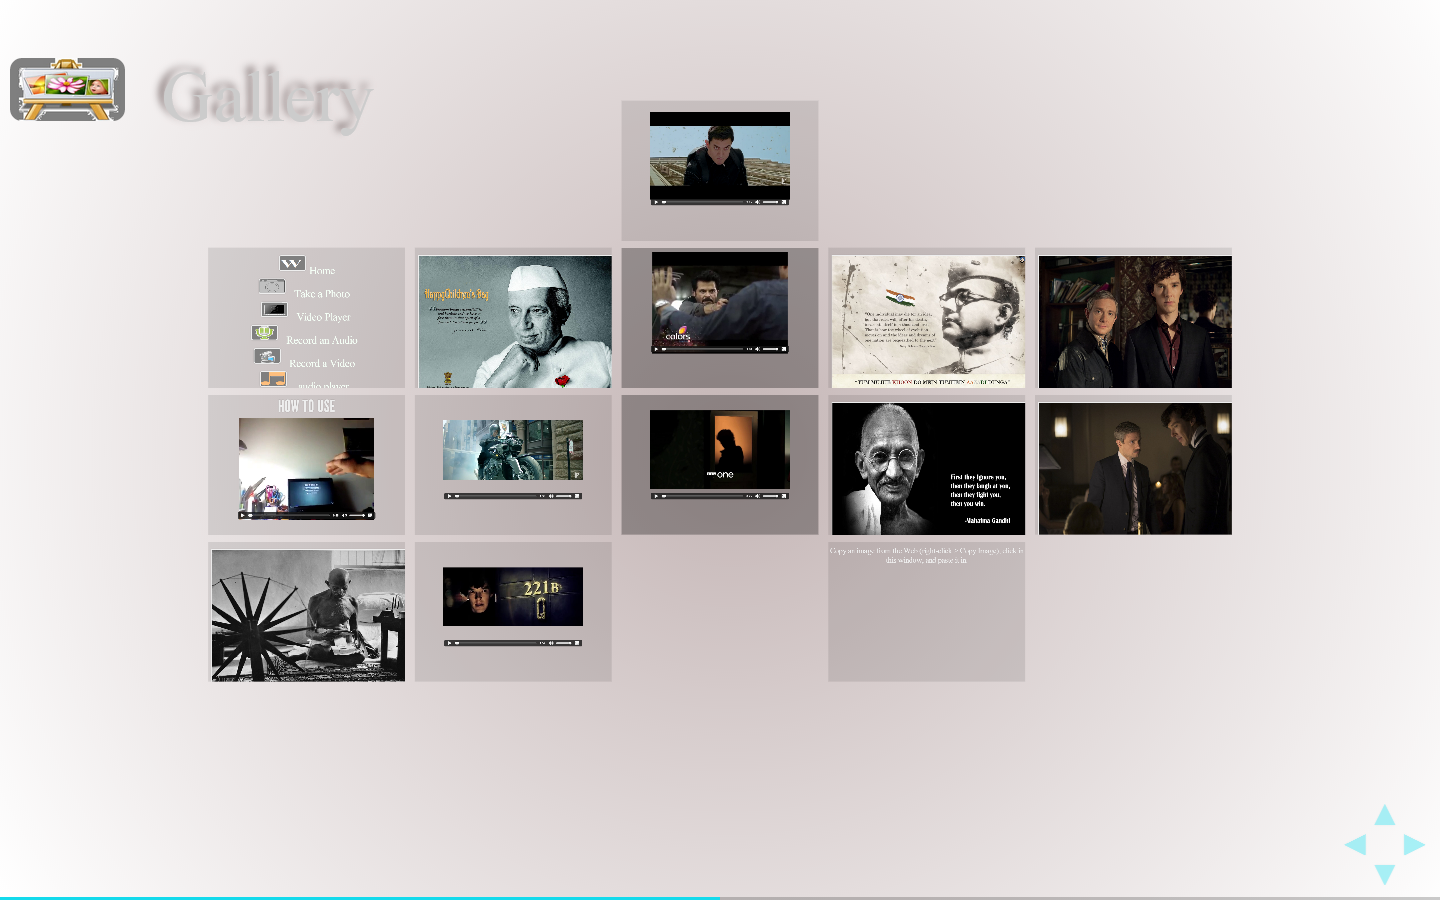Mute the top video of man by building

click(x=758, y=202)
